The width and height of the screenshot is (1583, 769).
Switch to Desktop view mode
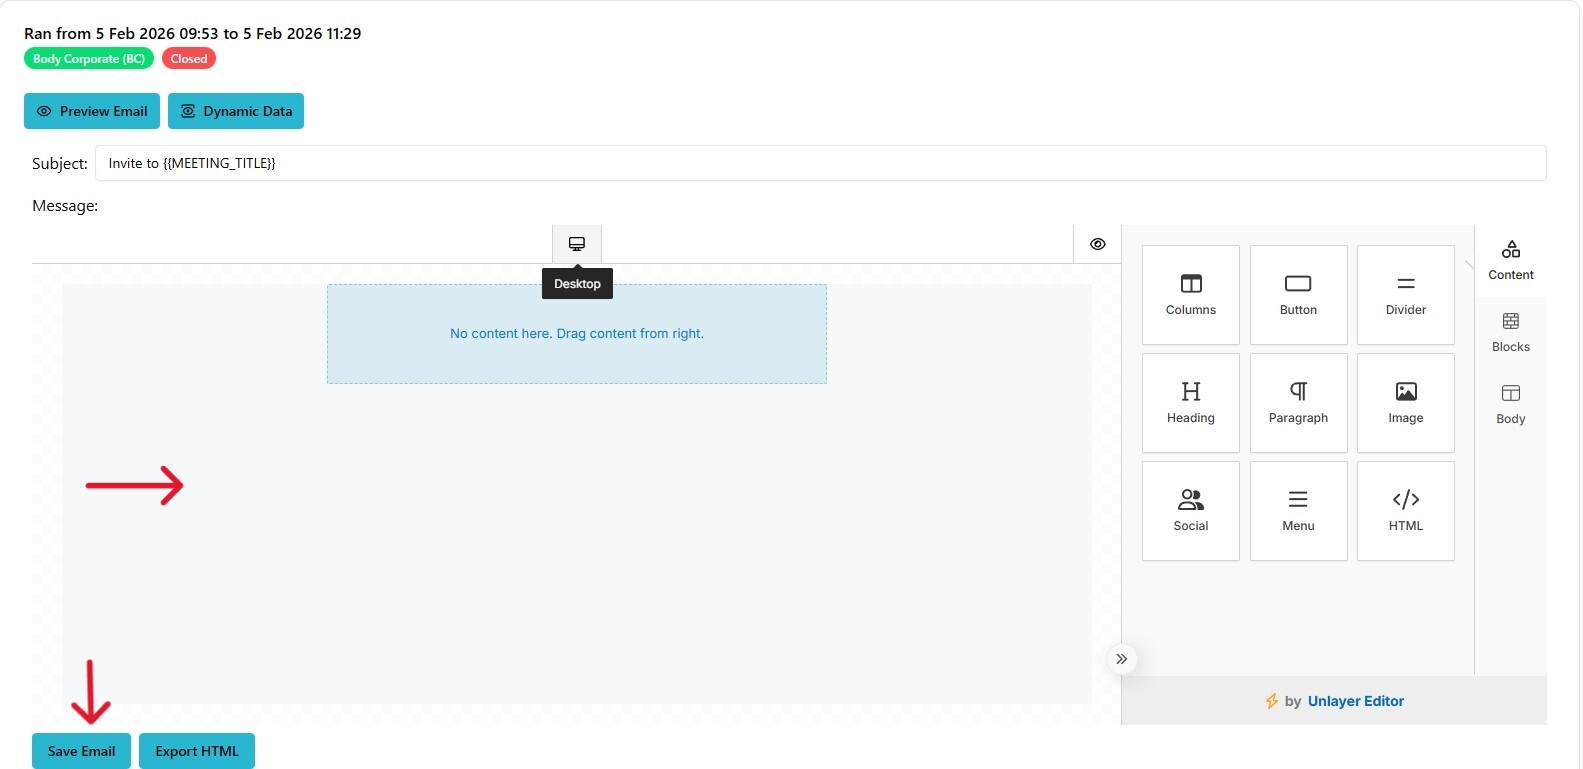point(577,244)
